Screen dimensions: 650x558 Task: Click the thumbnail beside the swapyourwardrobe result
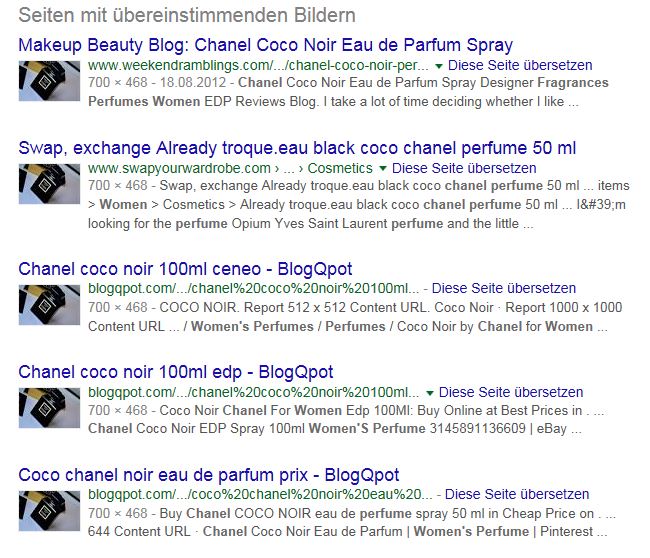[x=49, y=184]
